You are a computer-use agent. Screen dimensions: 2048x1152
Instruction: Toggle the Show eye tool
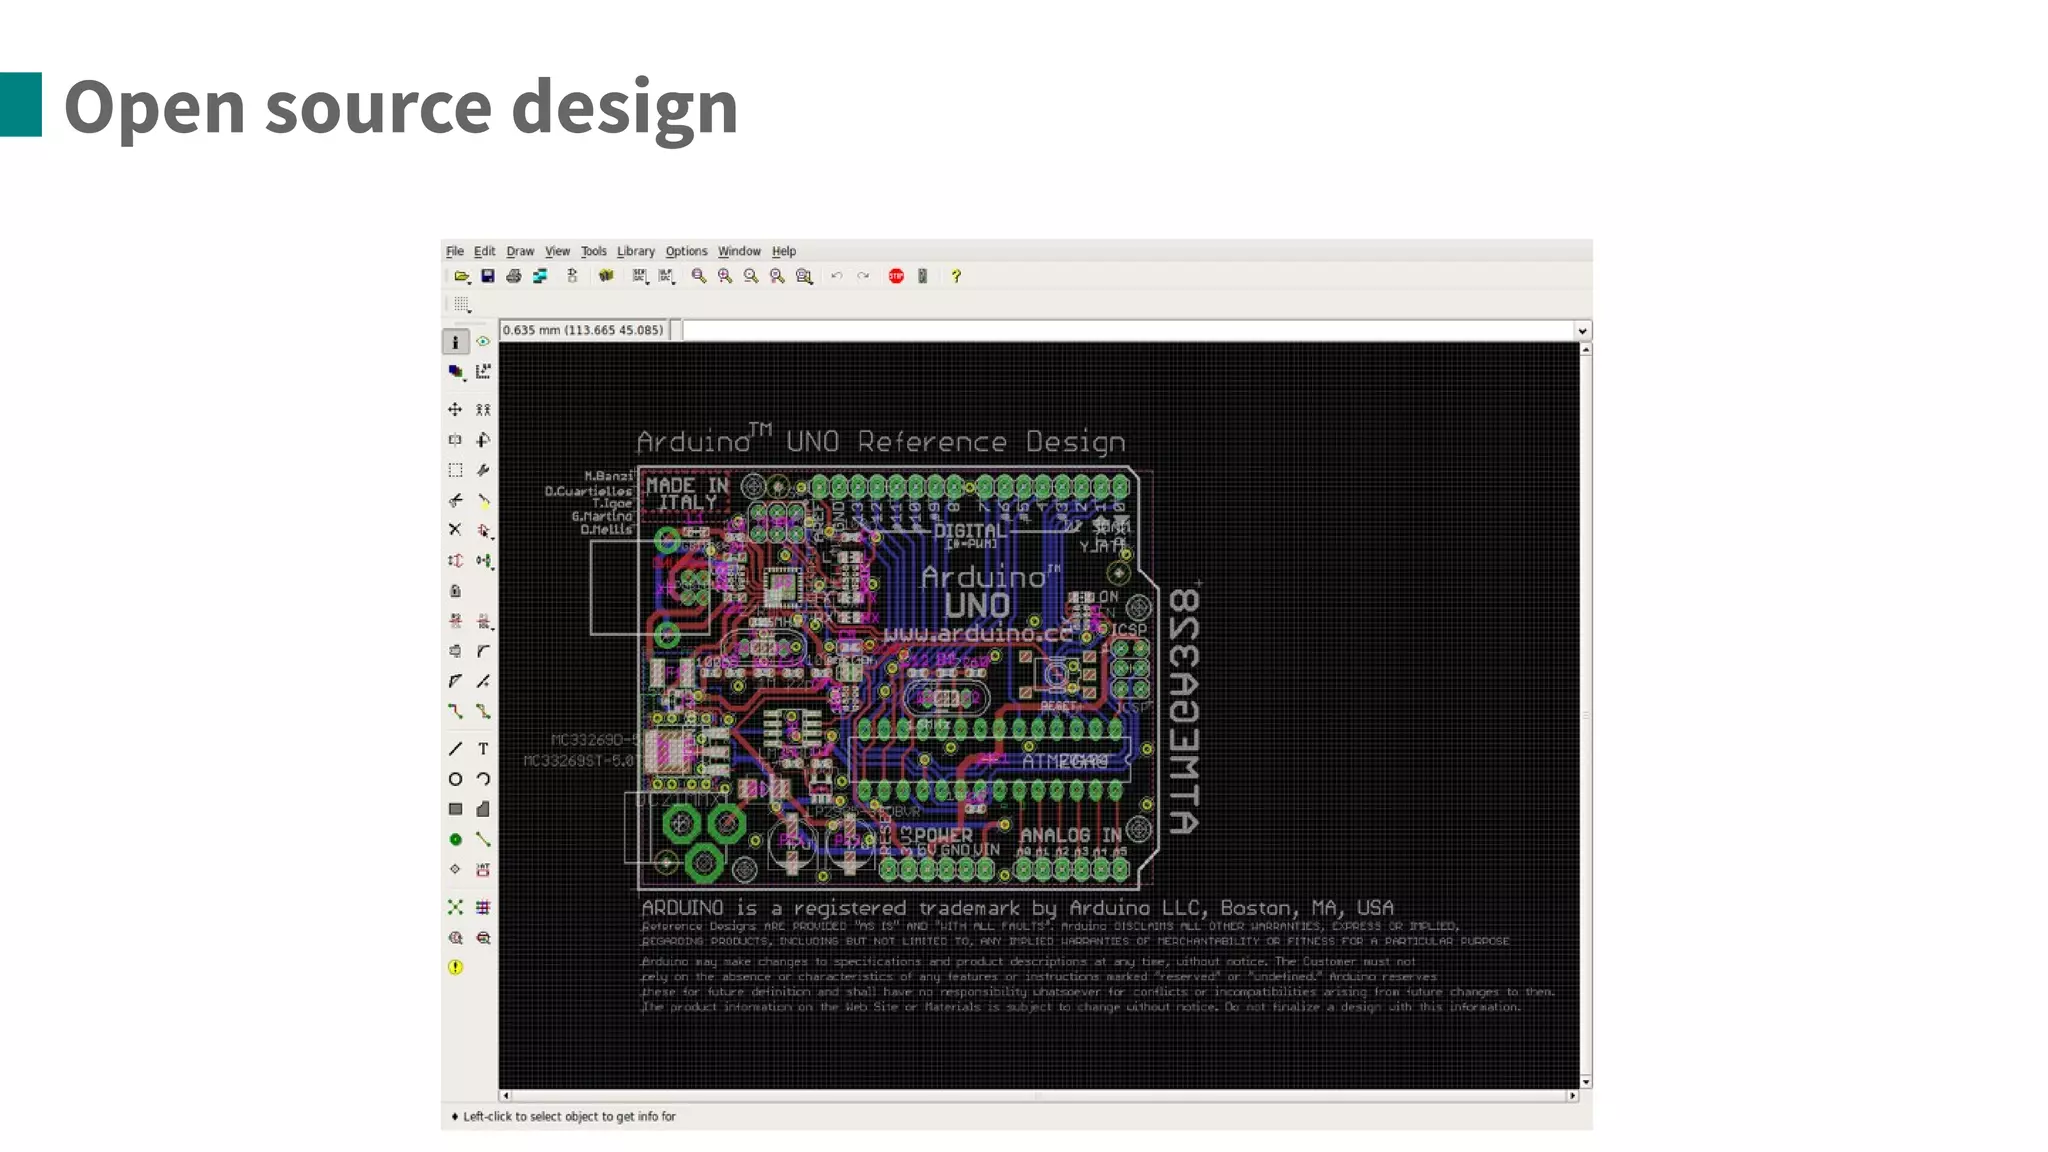[483, 342]
